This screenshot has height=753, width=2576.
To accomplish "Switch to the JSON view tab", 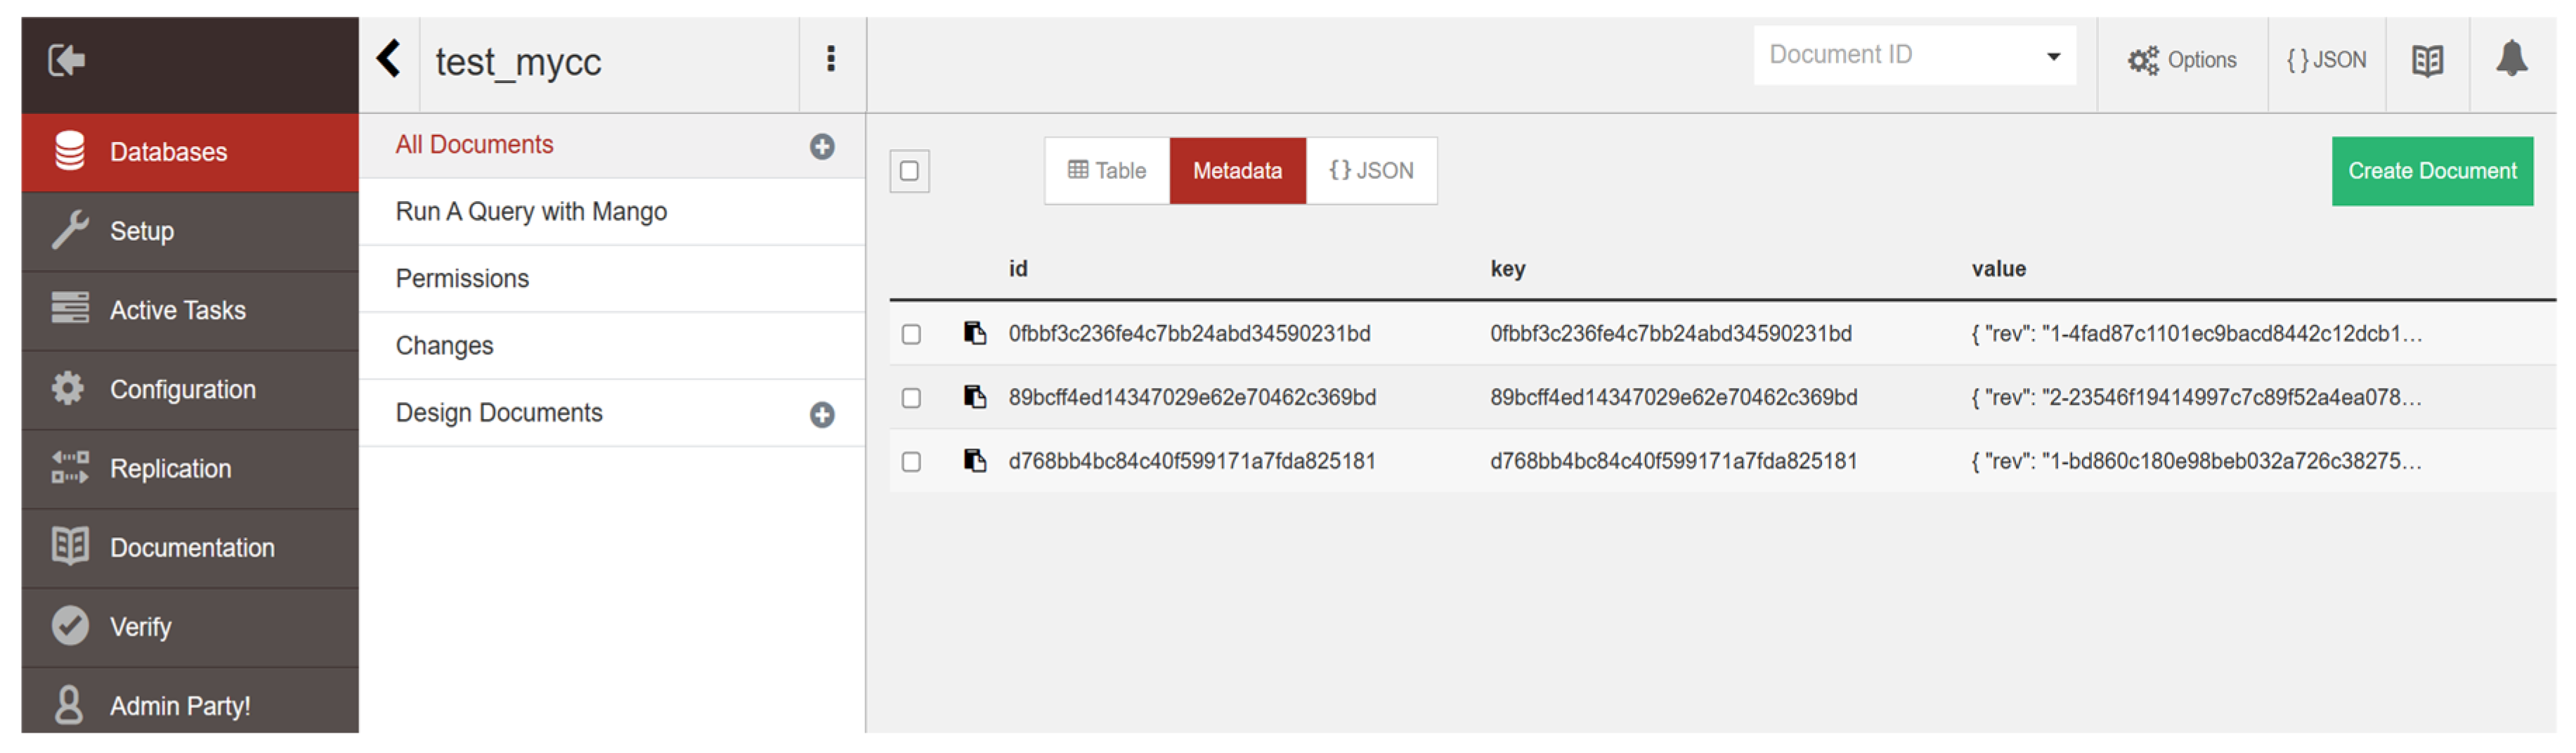I will click(x=1371, y=171).
